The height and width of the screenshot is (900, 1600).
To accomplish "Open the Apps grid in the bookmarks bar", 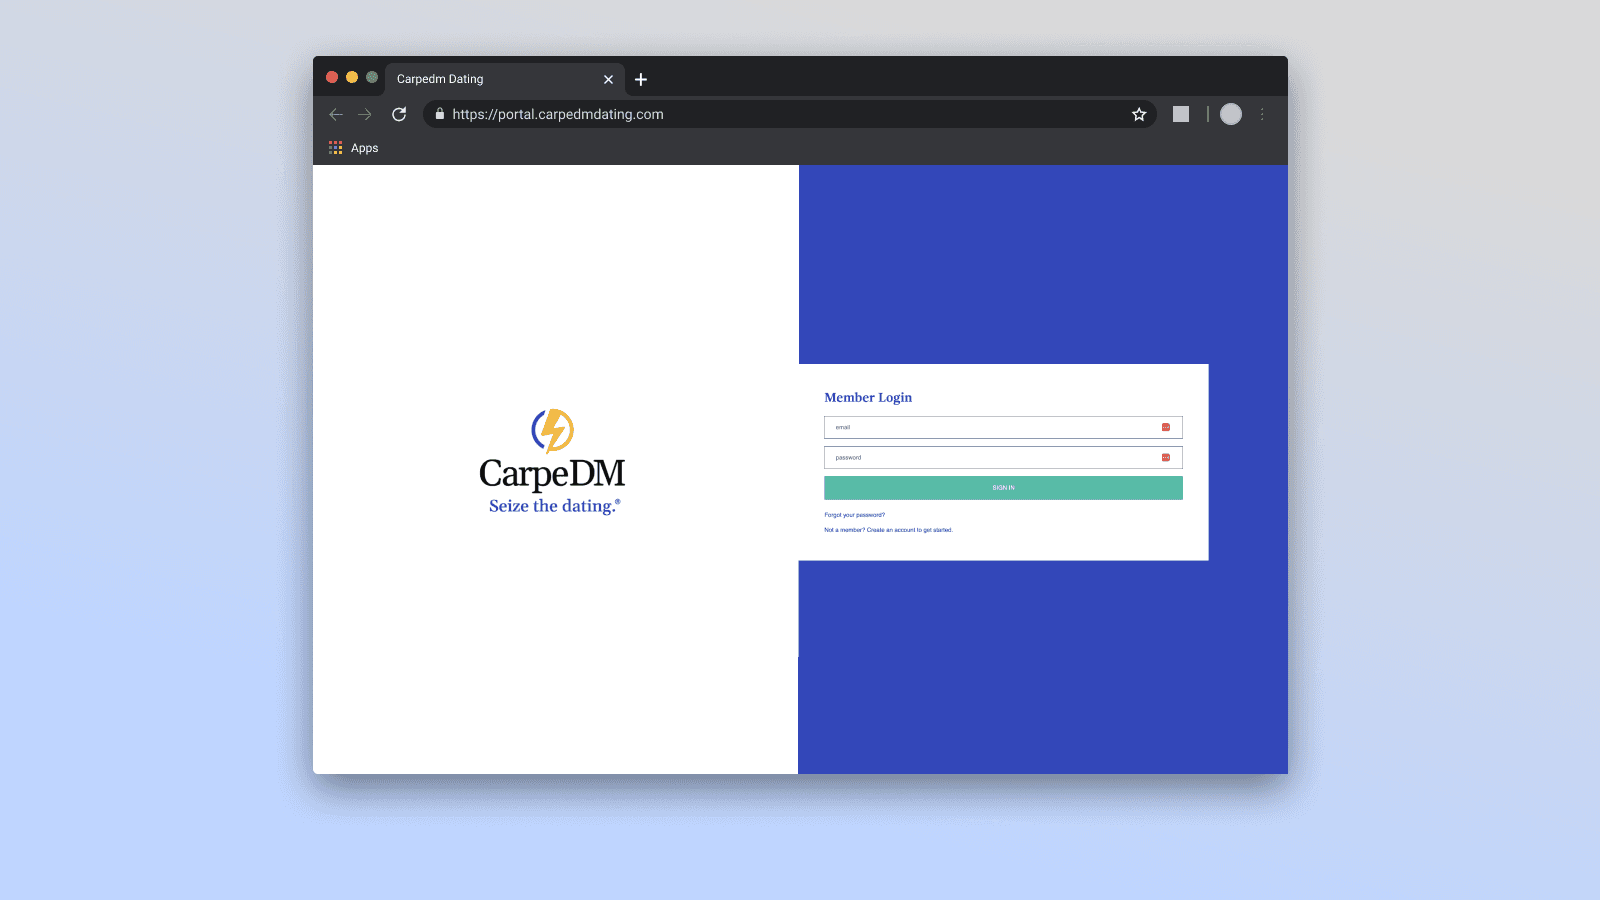I will coord(336,148).
